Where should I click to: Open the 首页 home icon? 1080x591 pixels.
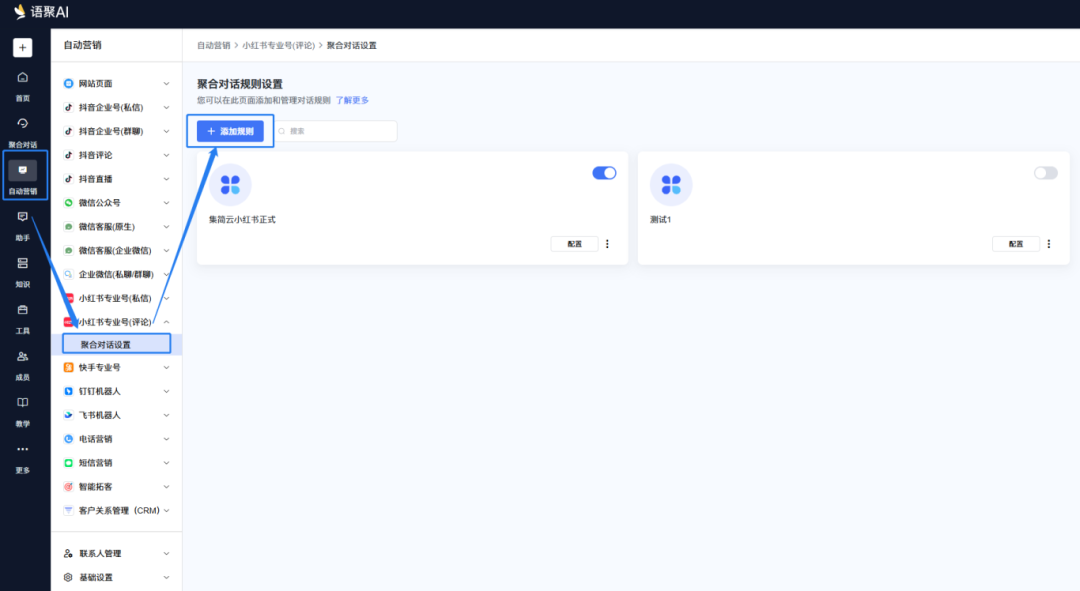[x=23, y=77]
